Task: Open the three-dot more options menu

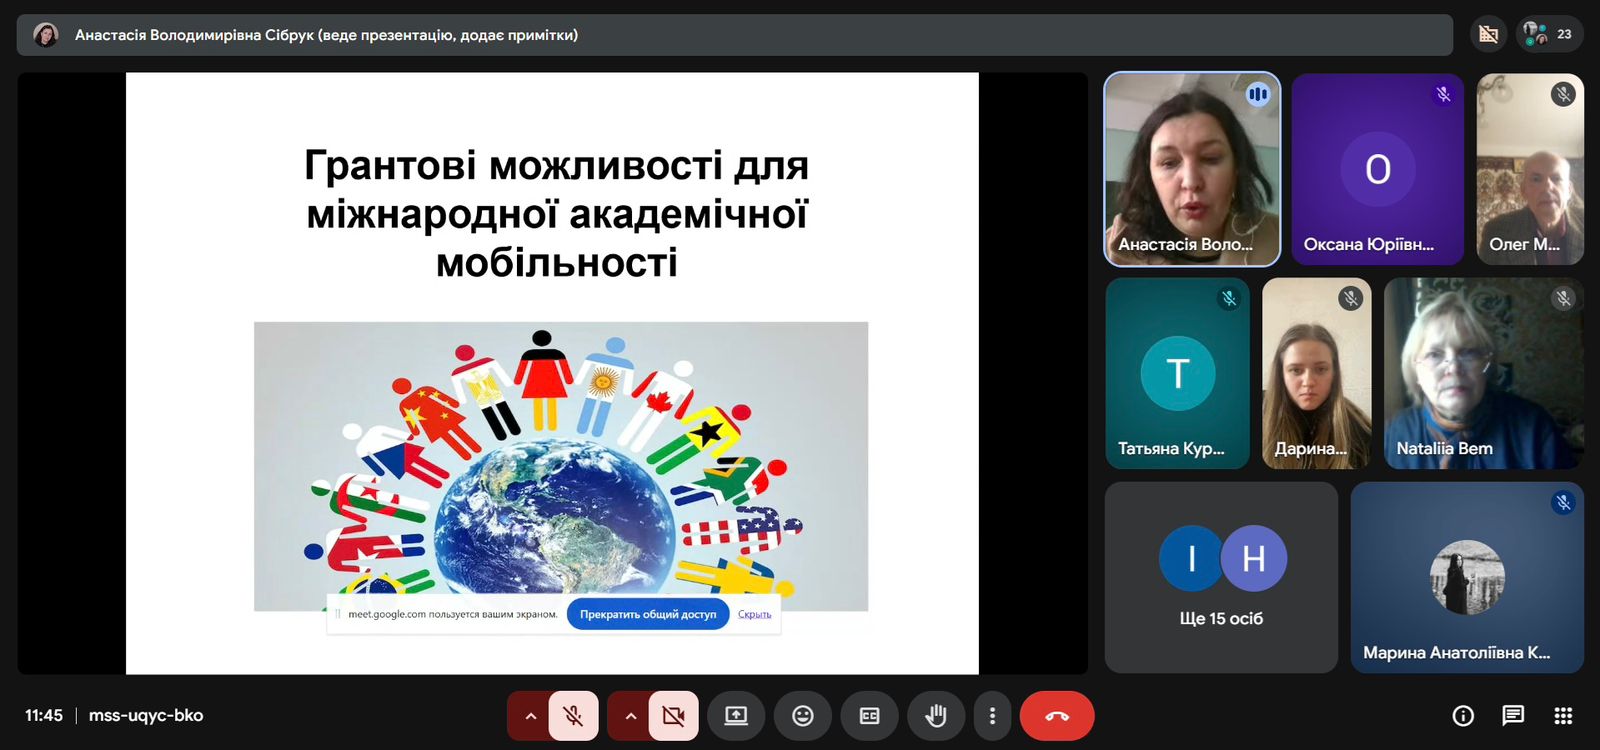Action: coord(992,716)
